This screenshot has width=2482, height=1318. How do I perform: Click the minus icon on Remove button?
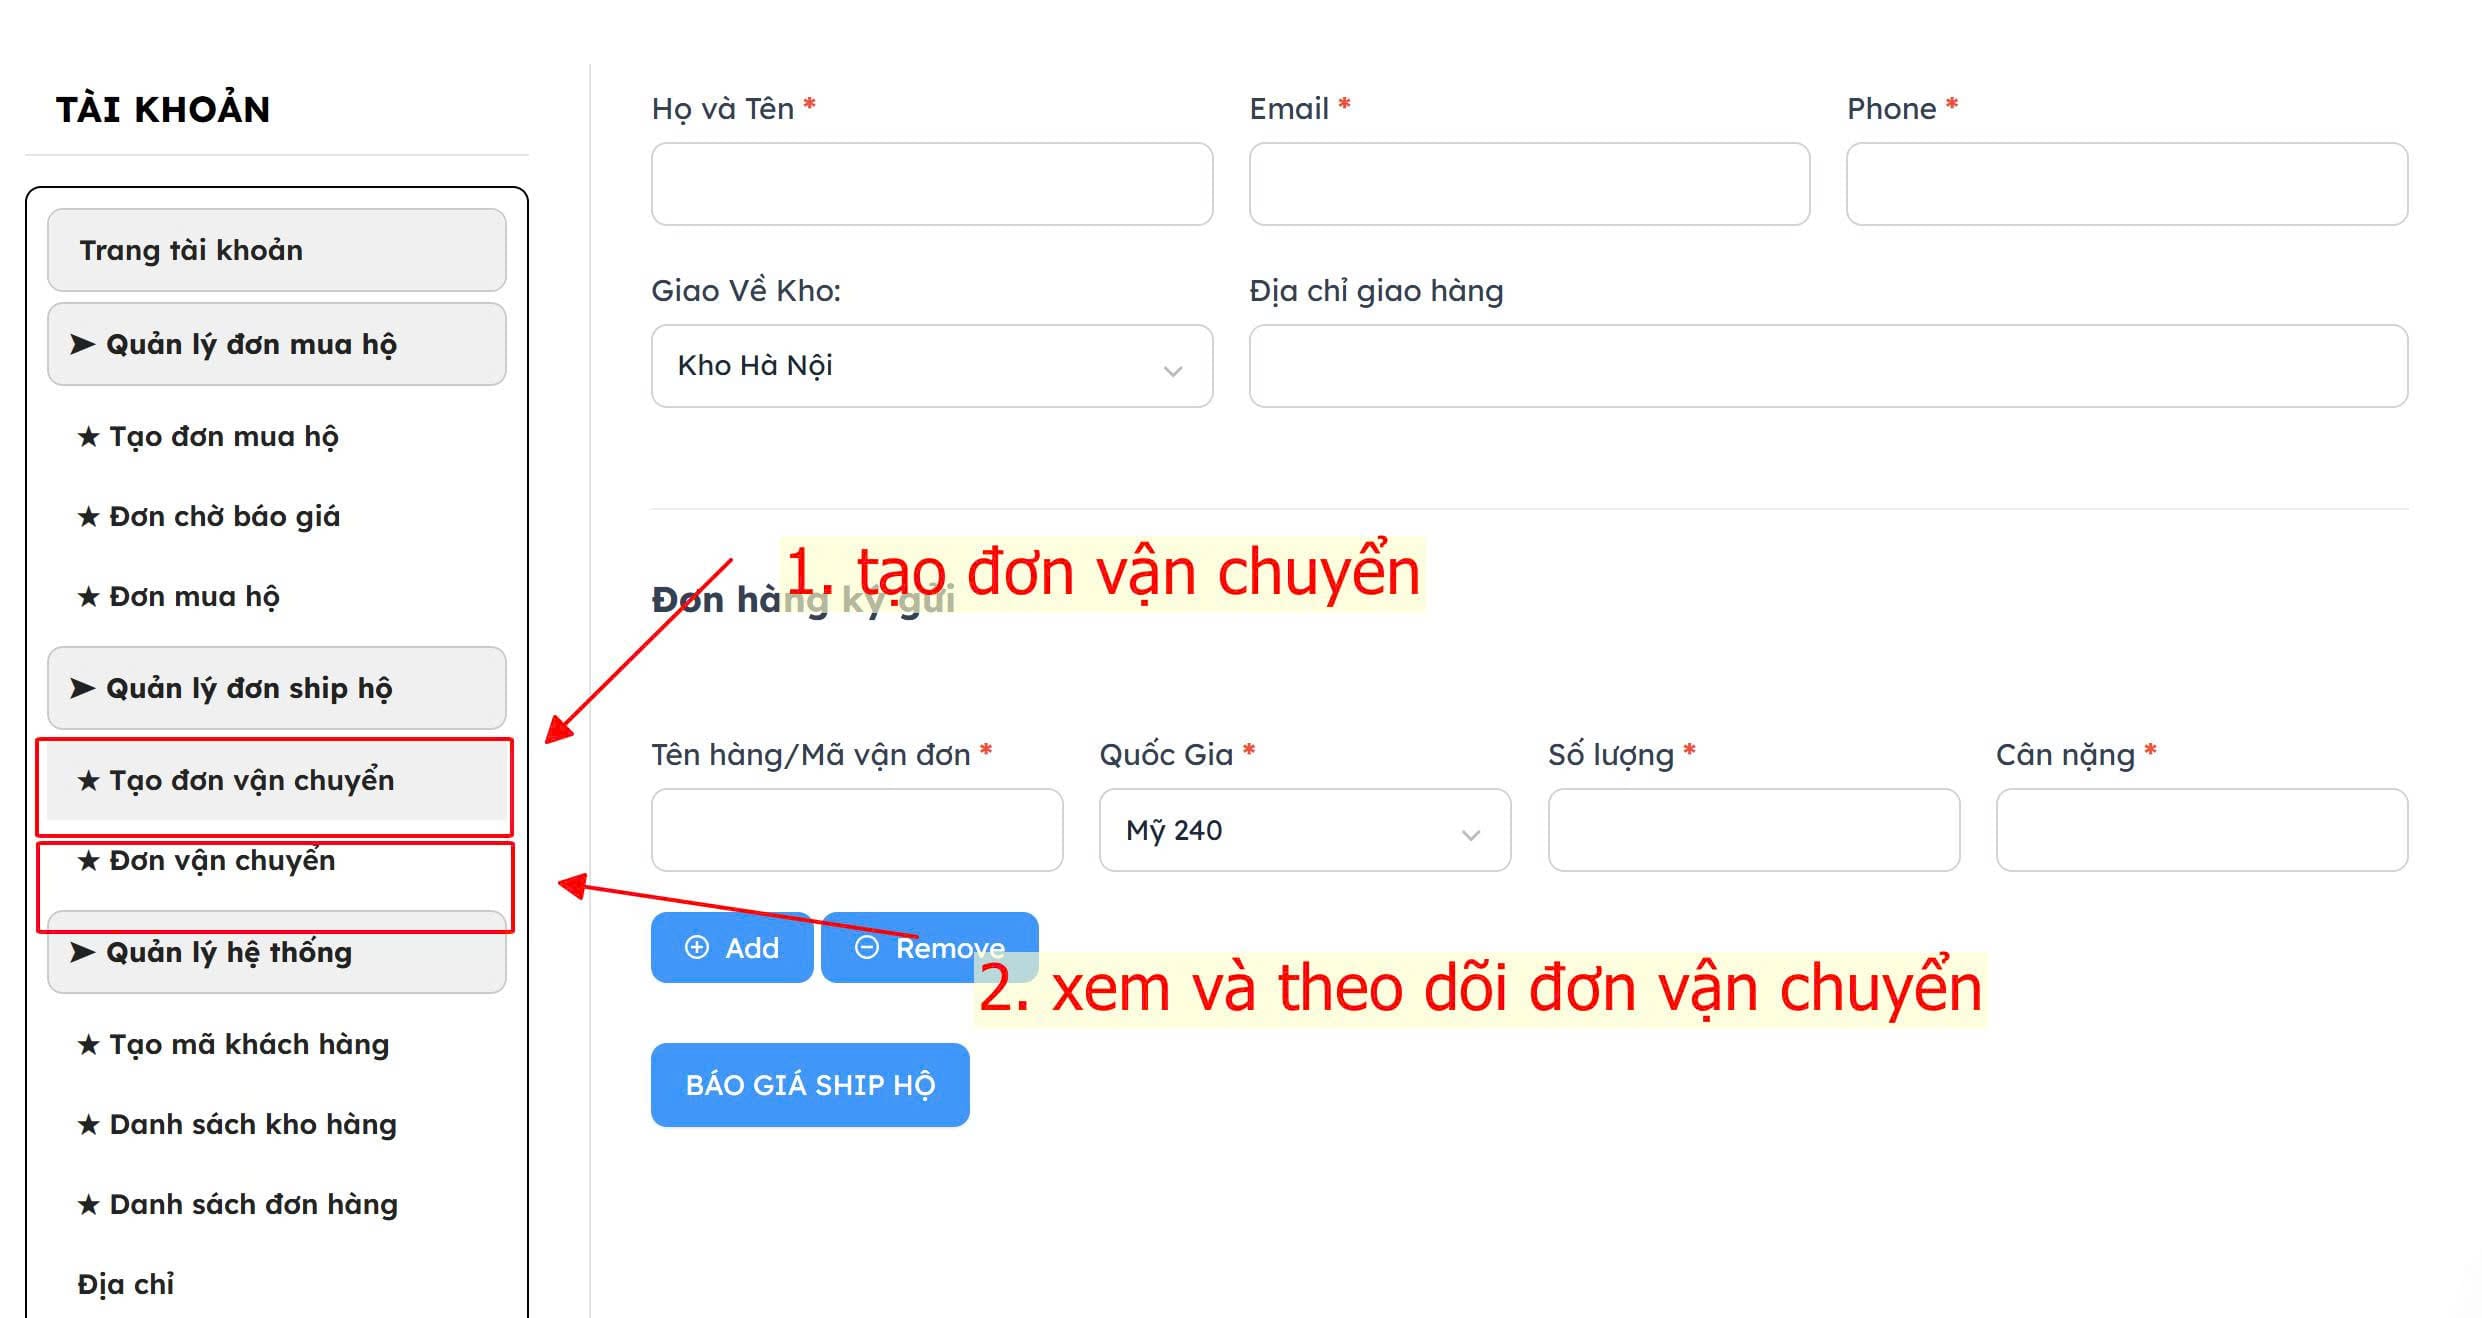pos(867,947)
